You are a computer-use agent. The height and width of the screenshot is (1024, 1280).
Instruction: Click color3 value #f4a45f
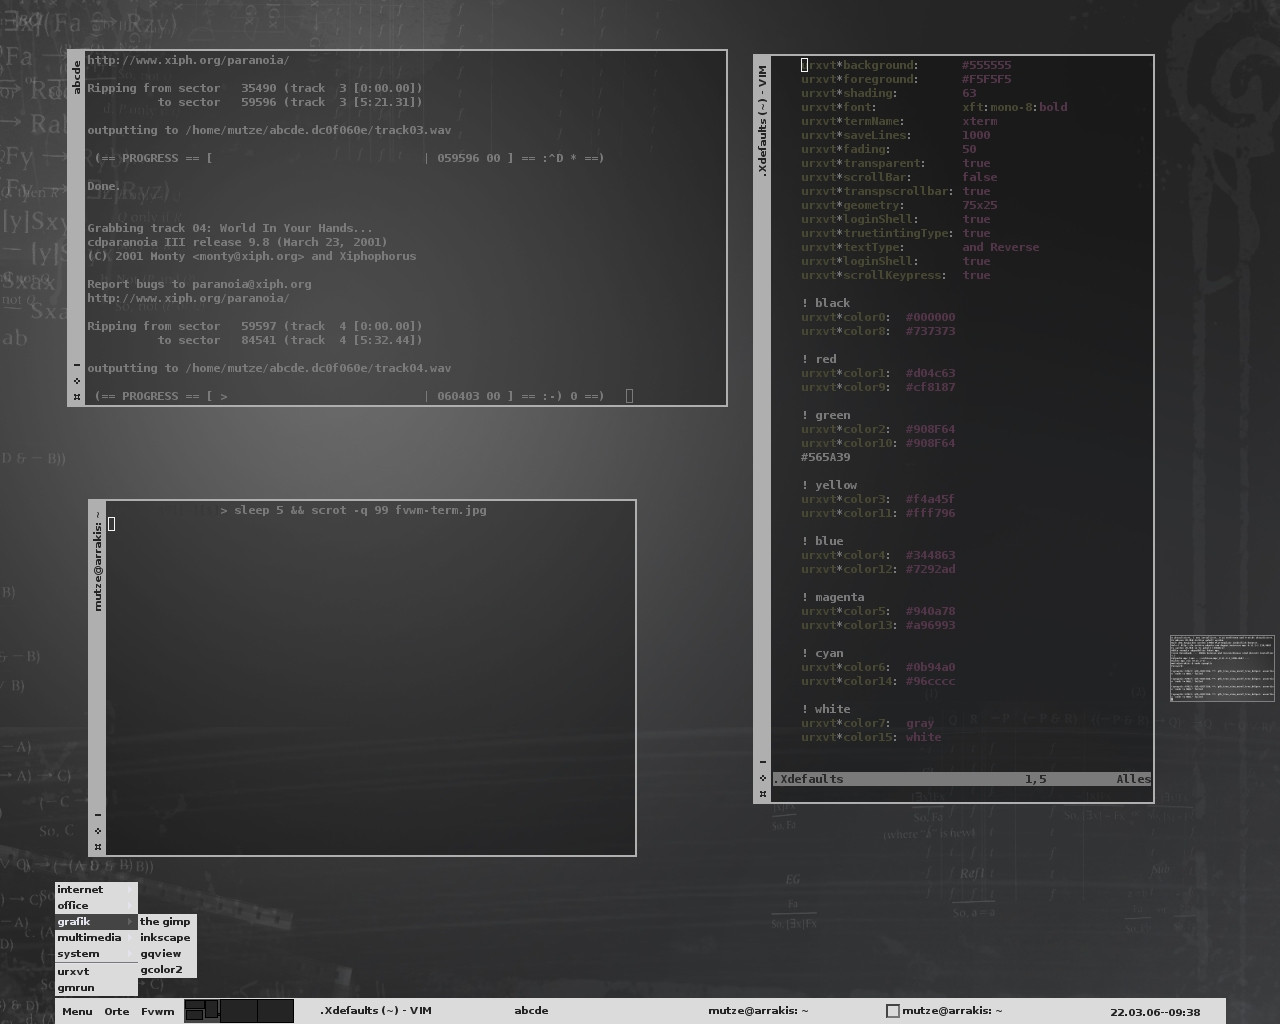930,499
